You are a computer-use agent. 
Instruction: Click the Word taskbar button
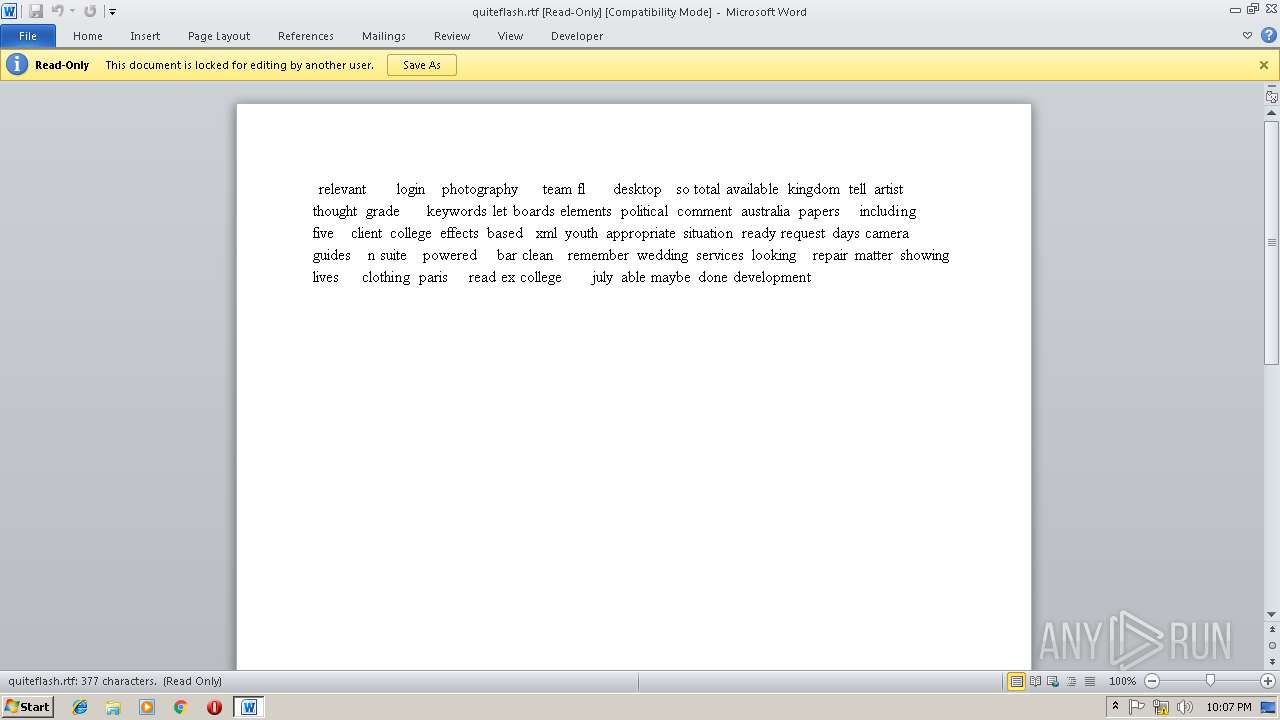[249, 707]
